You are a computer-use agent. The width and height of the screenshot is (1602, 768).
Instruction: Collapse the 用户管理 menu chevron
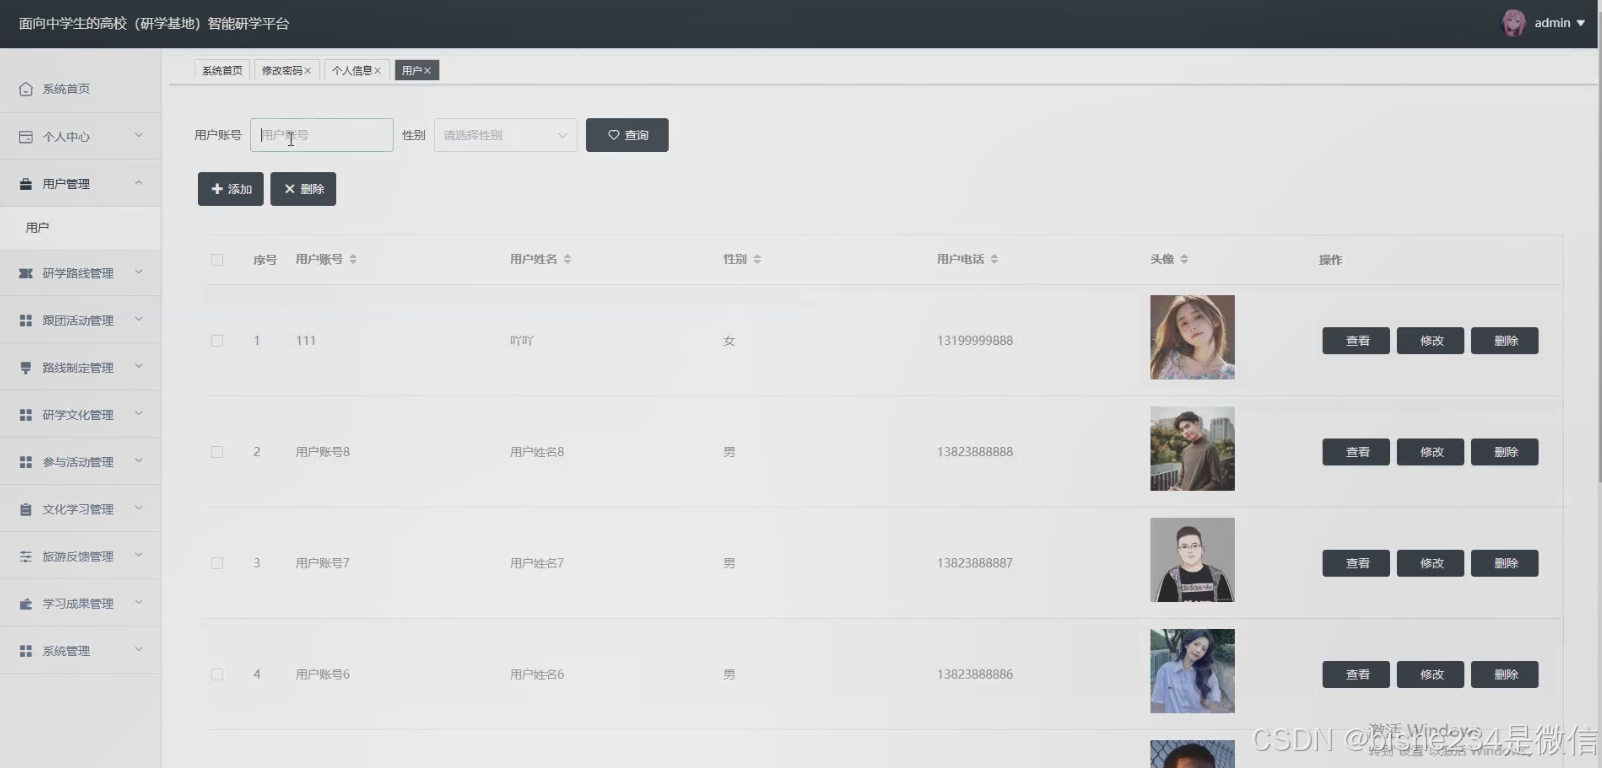139,183
